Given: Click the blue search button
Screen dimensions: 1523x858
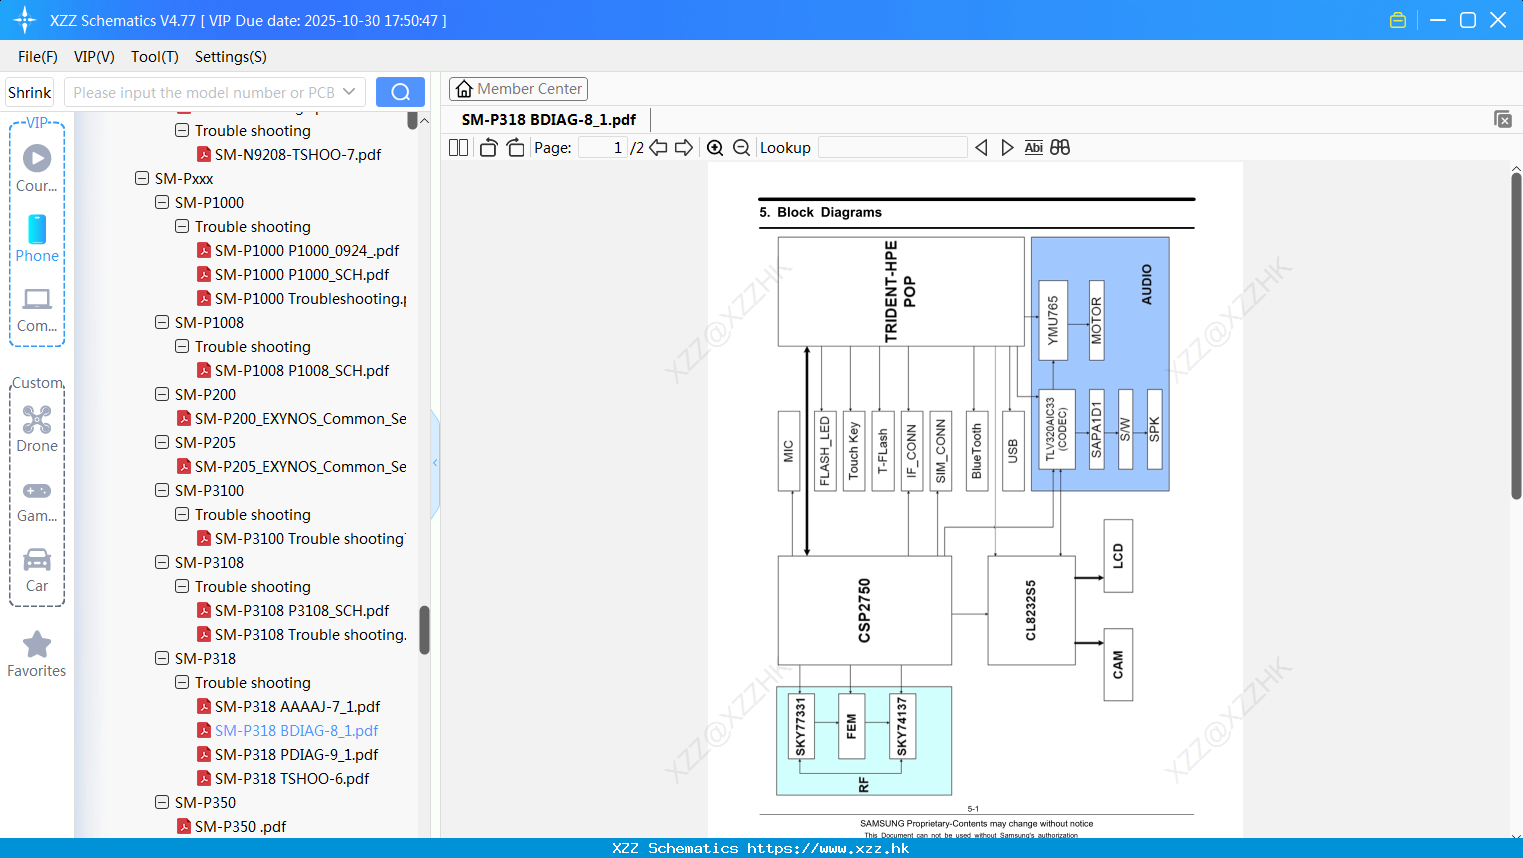Looking at the screenshot, I should [400, 92].
